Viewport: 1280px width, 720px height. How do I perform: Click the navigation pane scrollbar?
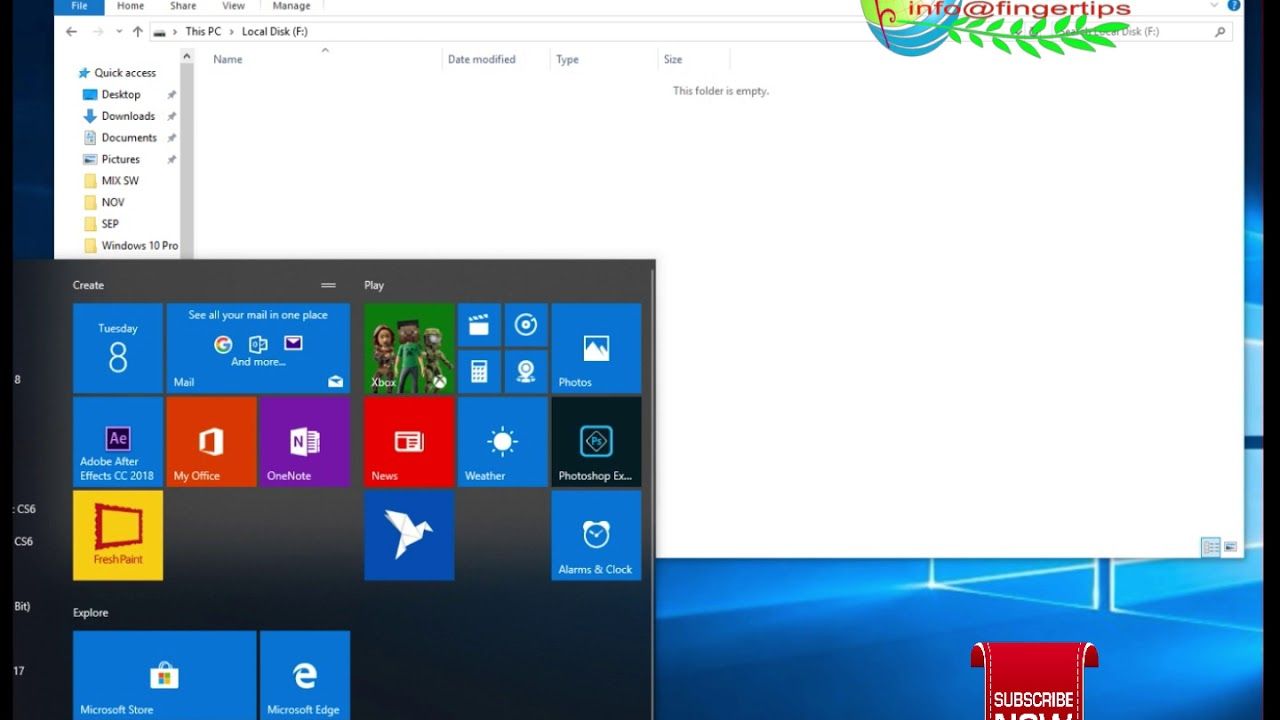click(186, 155)
